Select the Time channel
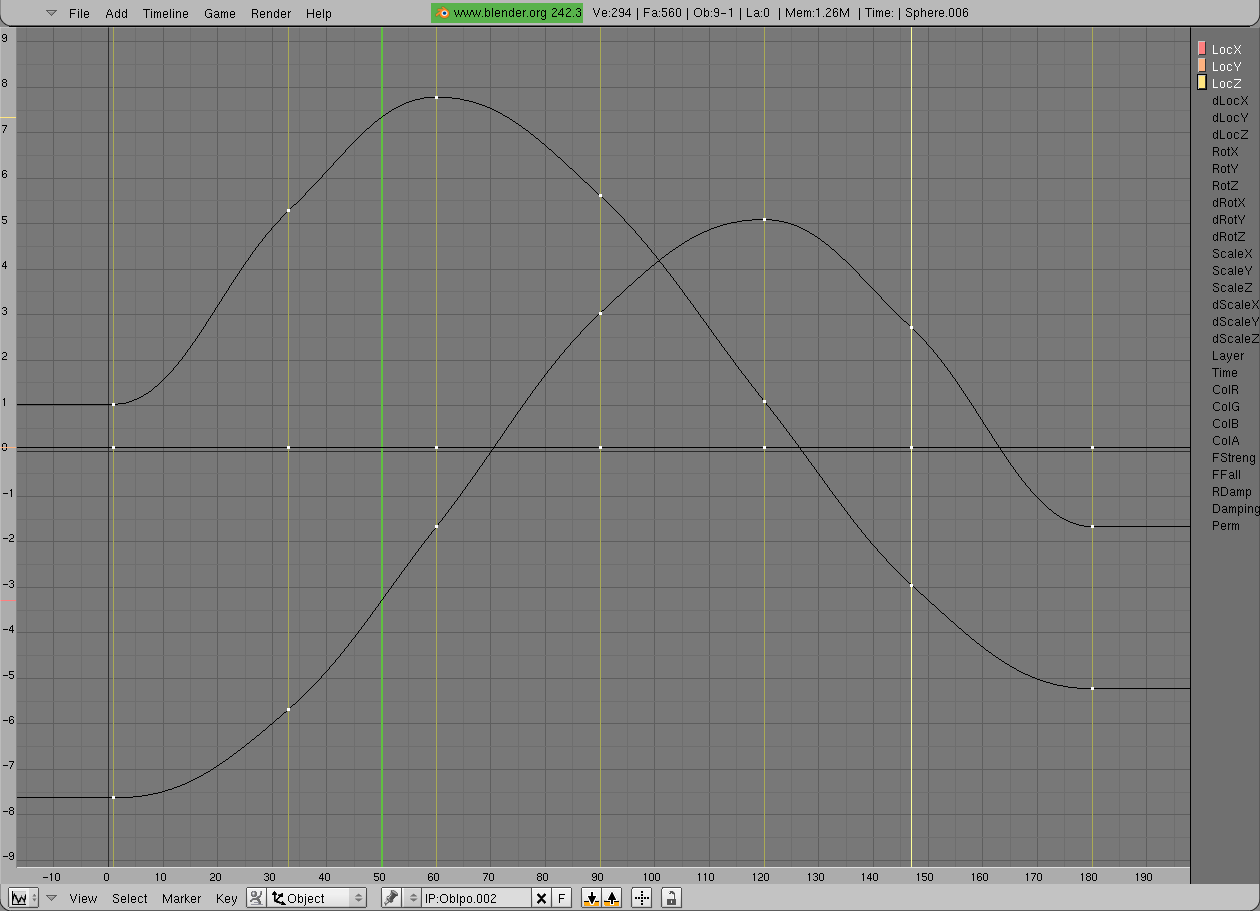 pyautogui.click(x=1225, y=372)
